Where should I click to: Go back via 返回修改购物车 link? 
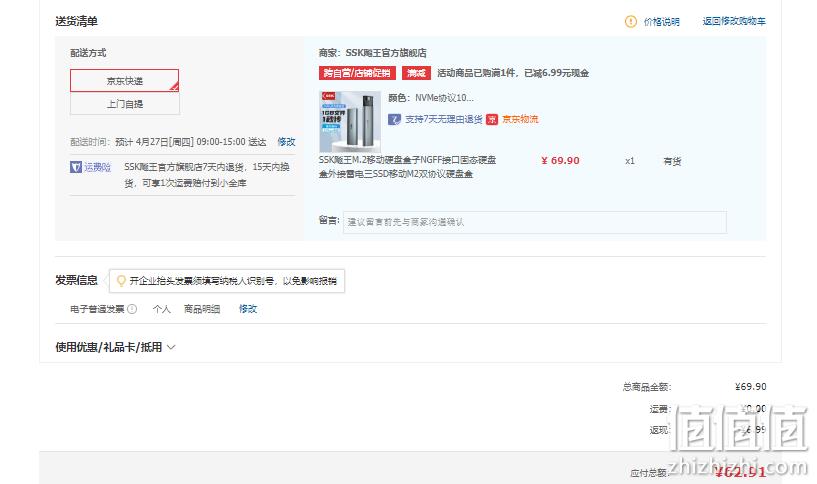(x=734, y=21)
